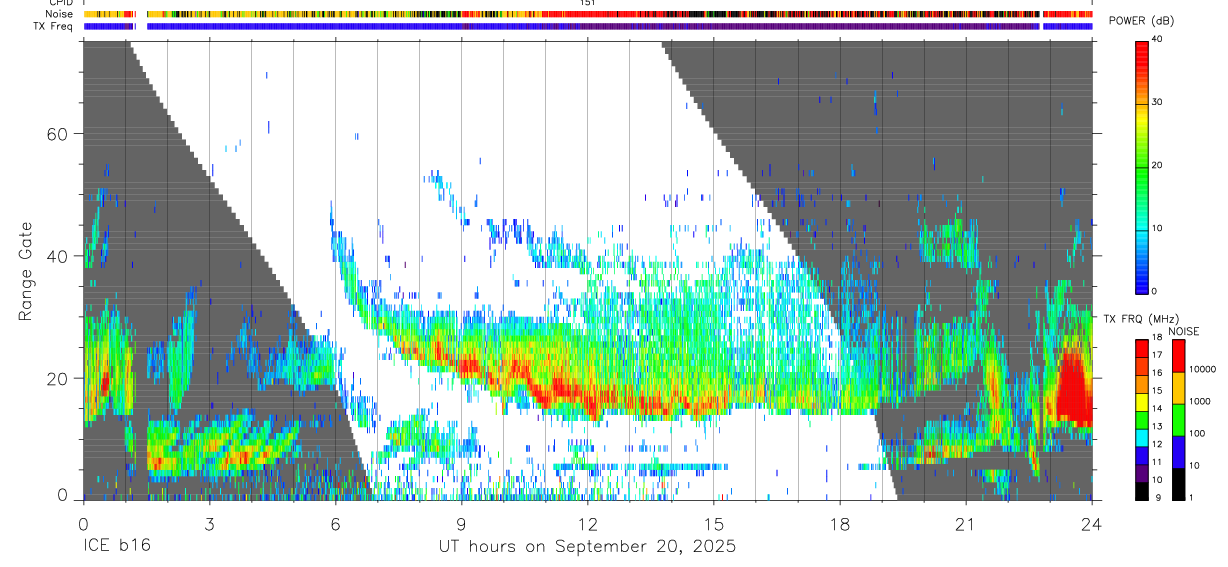Viewport: 1228px width, 567px height.
Task: Click the 18 hour tick label on time axis
Action: point(840,524)
